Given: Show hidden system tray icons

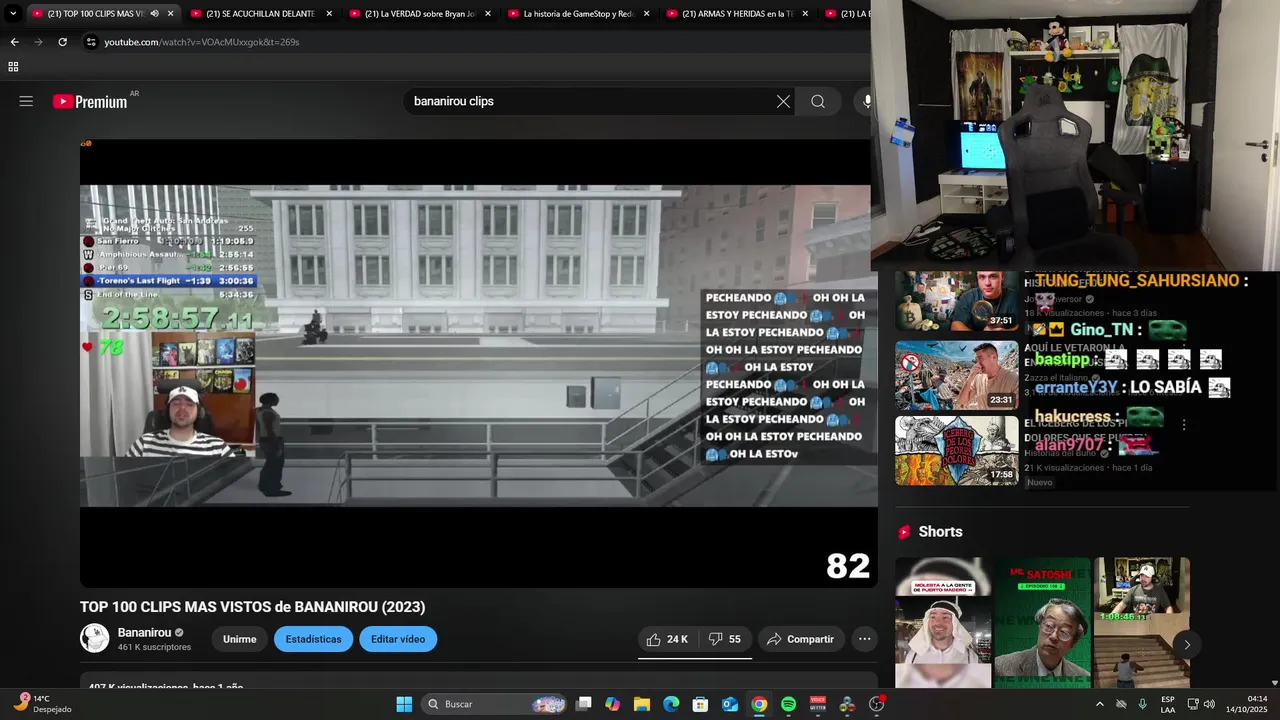Looking at the screenshot, I should tap(1100, 704).
